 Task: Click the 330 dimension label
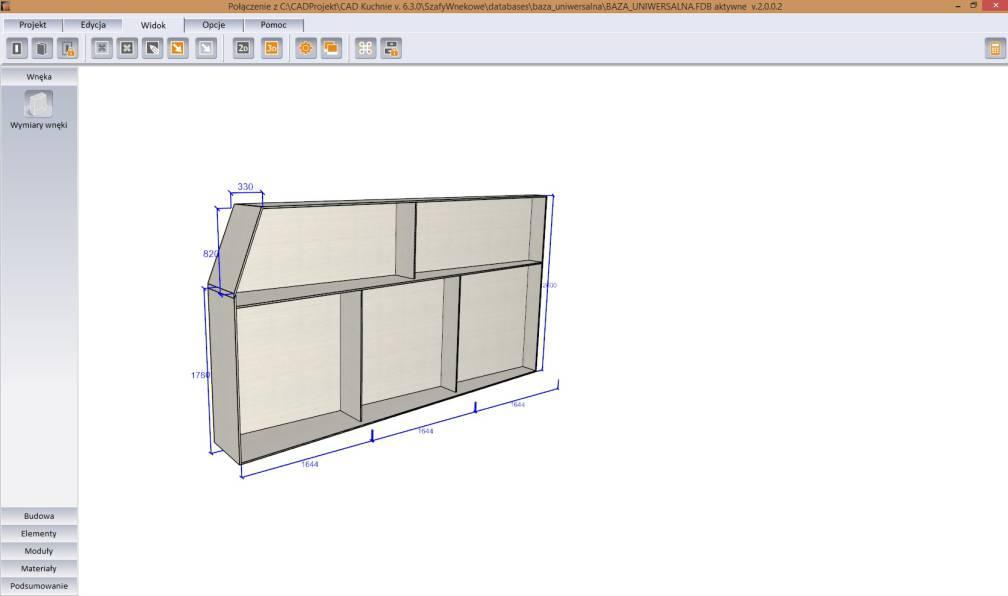coord(245,186)
